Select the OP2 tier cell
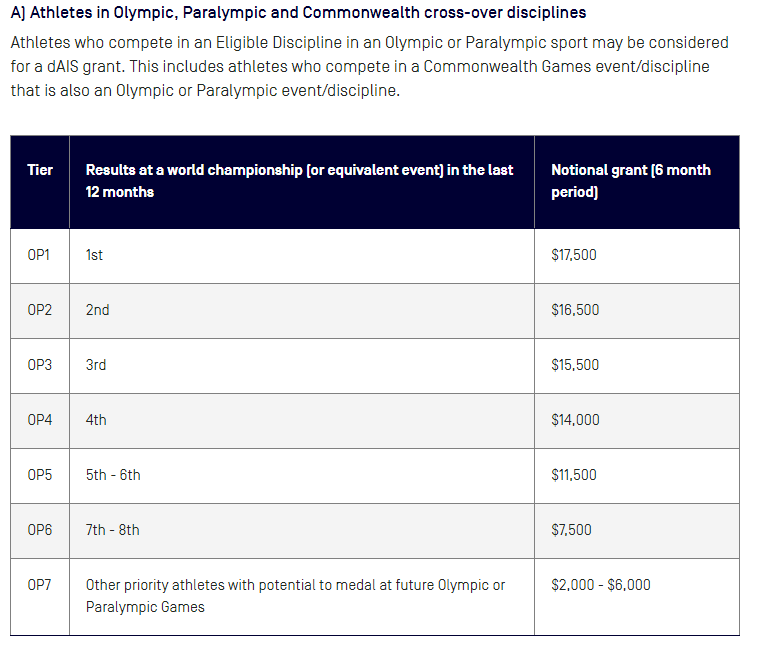 point(40,310)
